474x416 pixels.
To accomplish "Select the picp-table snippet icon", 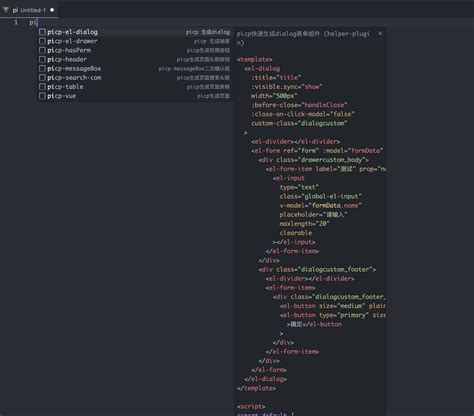I will pos(42,87).
